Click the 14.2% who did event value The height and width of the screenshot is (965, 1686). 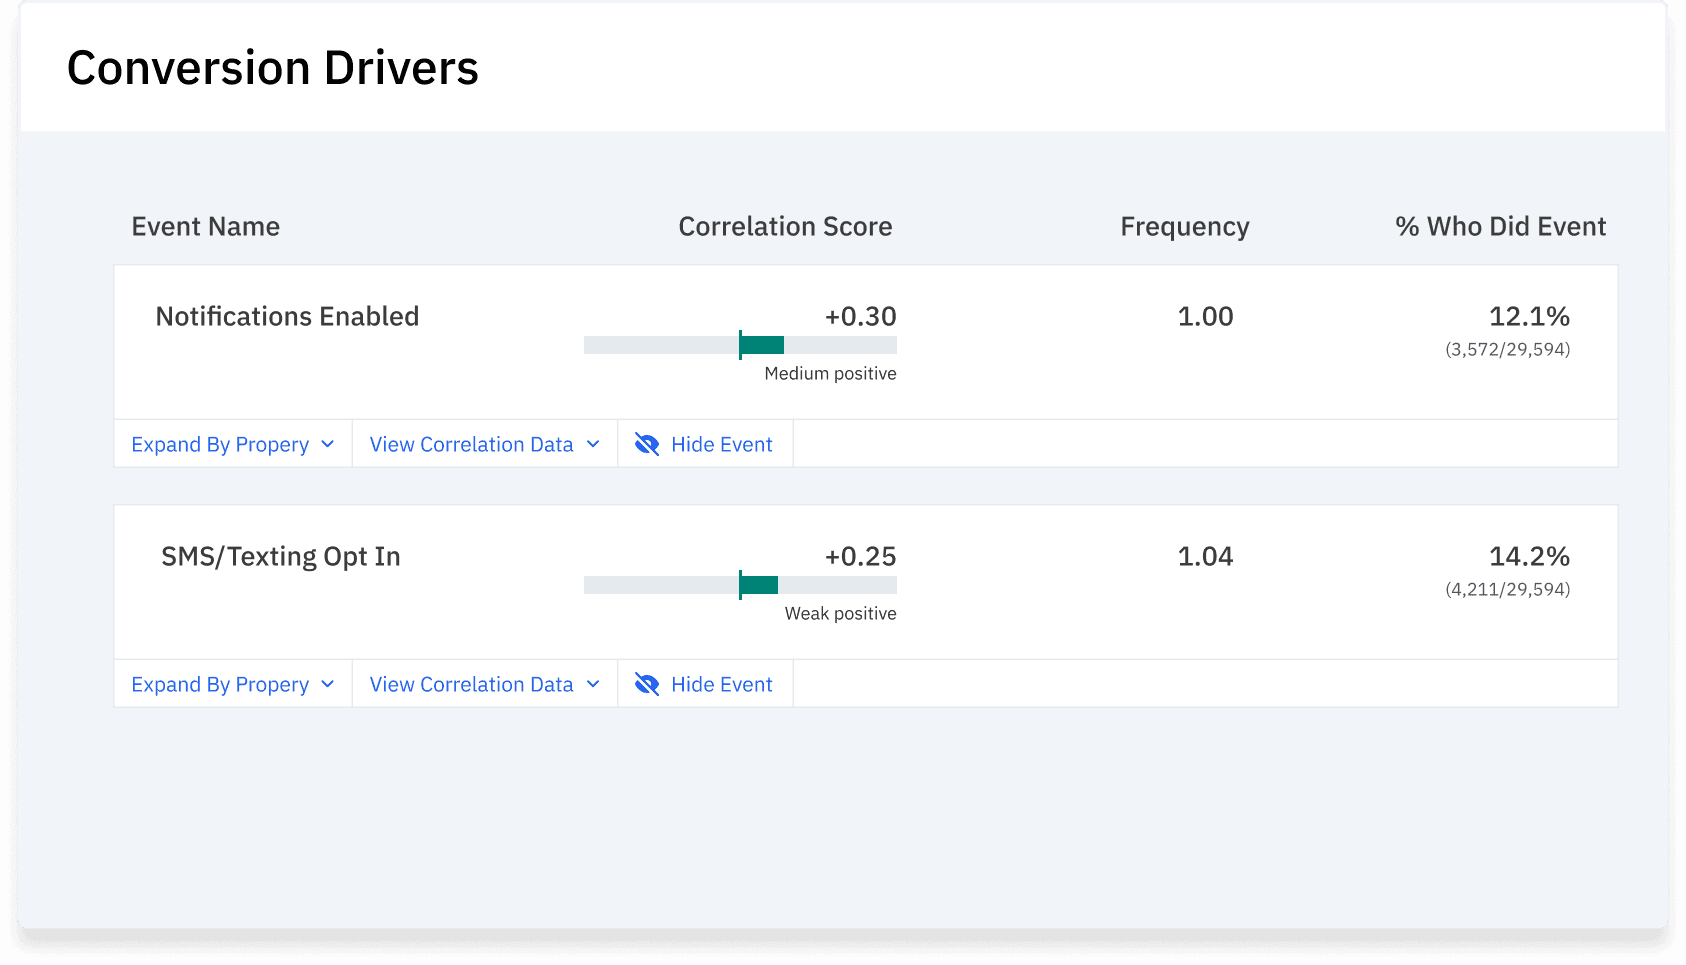pos(1529,557)
